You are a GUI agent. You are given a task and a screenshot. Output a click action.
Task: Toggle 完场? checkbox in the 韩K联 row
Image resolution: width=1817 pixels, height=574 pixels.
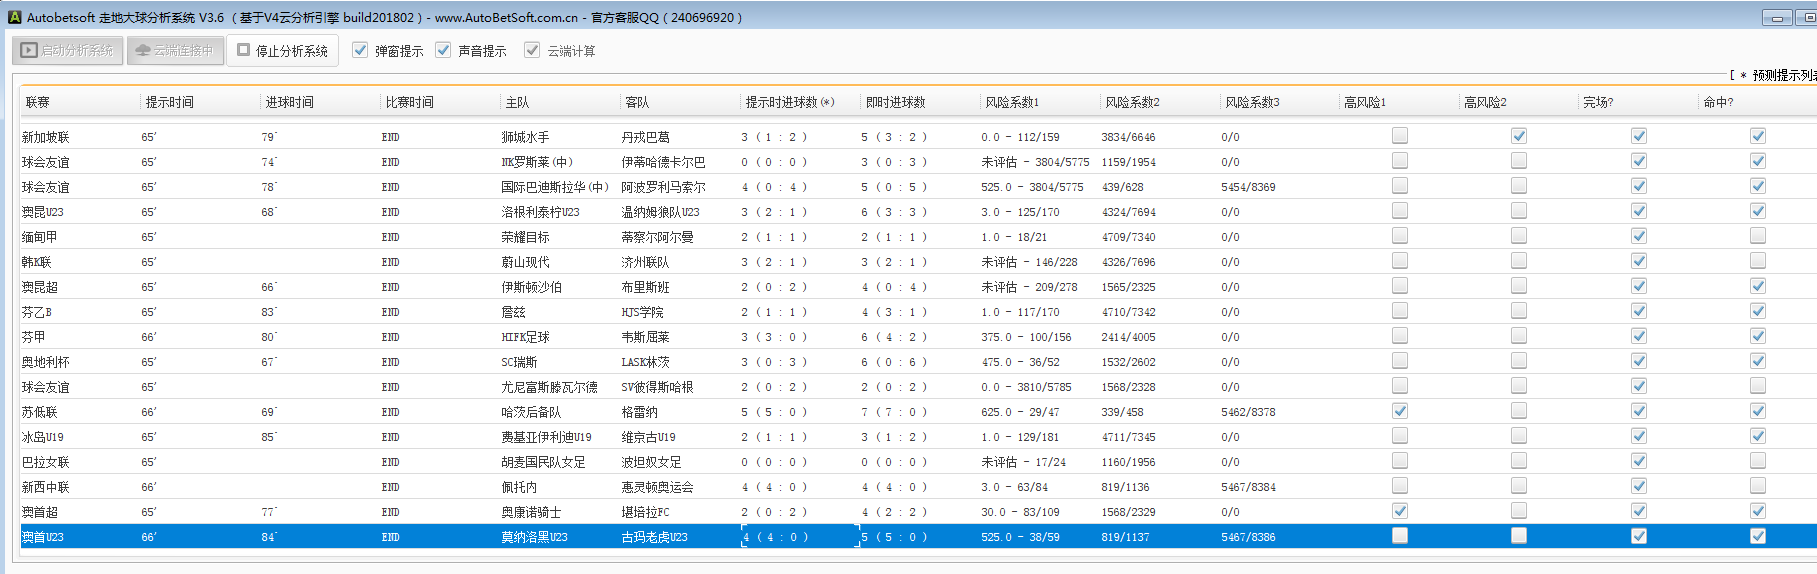[1639, 261]
